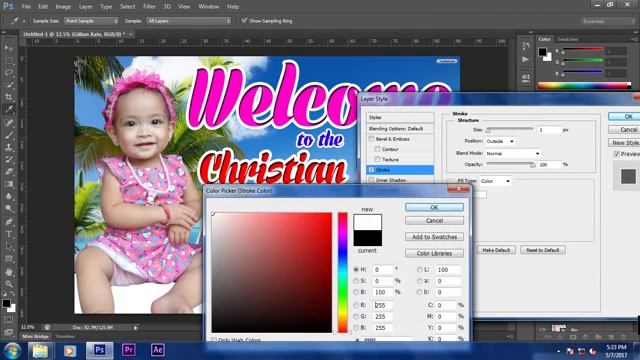The height and width of the screenshot is (360, 640).
Task: Open the File menu
Action: coord(26,7)
